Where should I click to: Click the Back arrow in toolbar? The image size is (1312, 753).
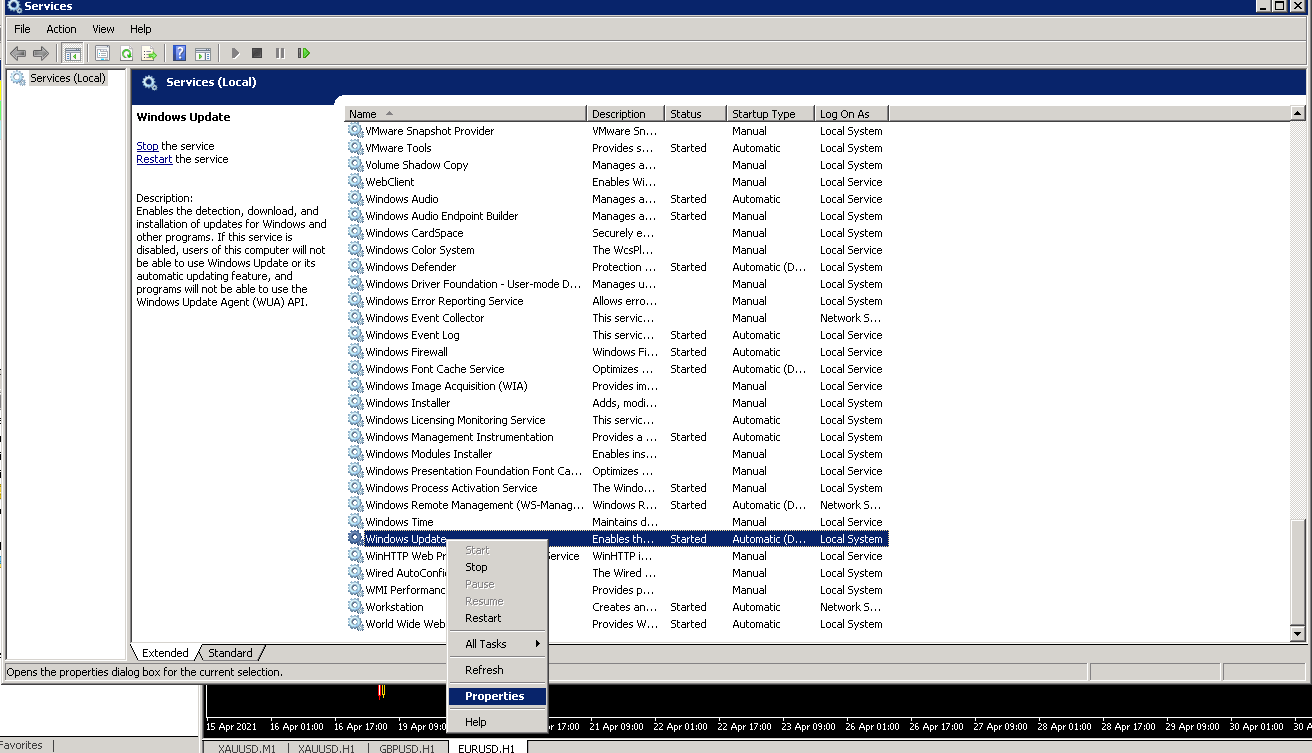[17, 53]
